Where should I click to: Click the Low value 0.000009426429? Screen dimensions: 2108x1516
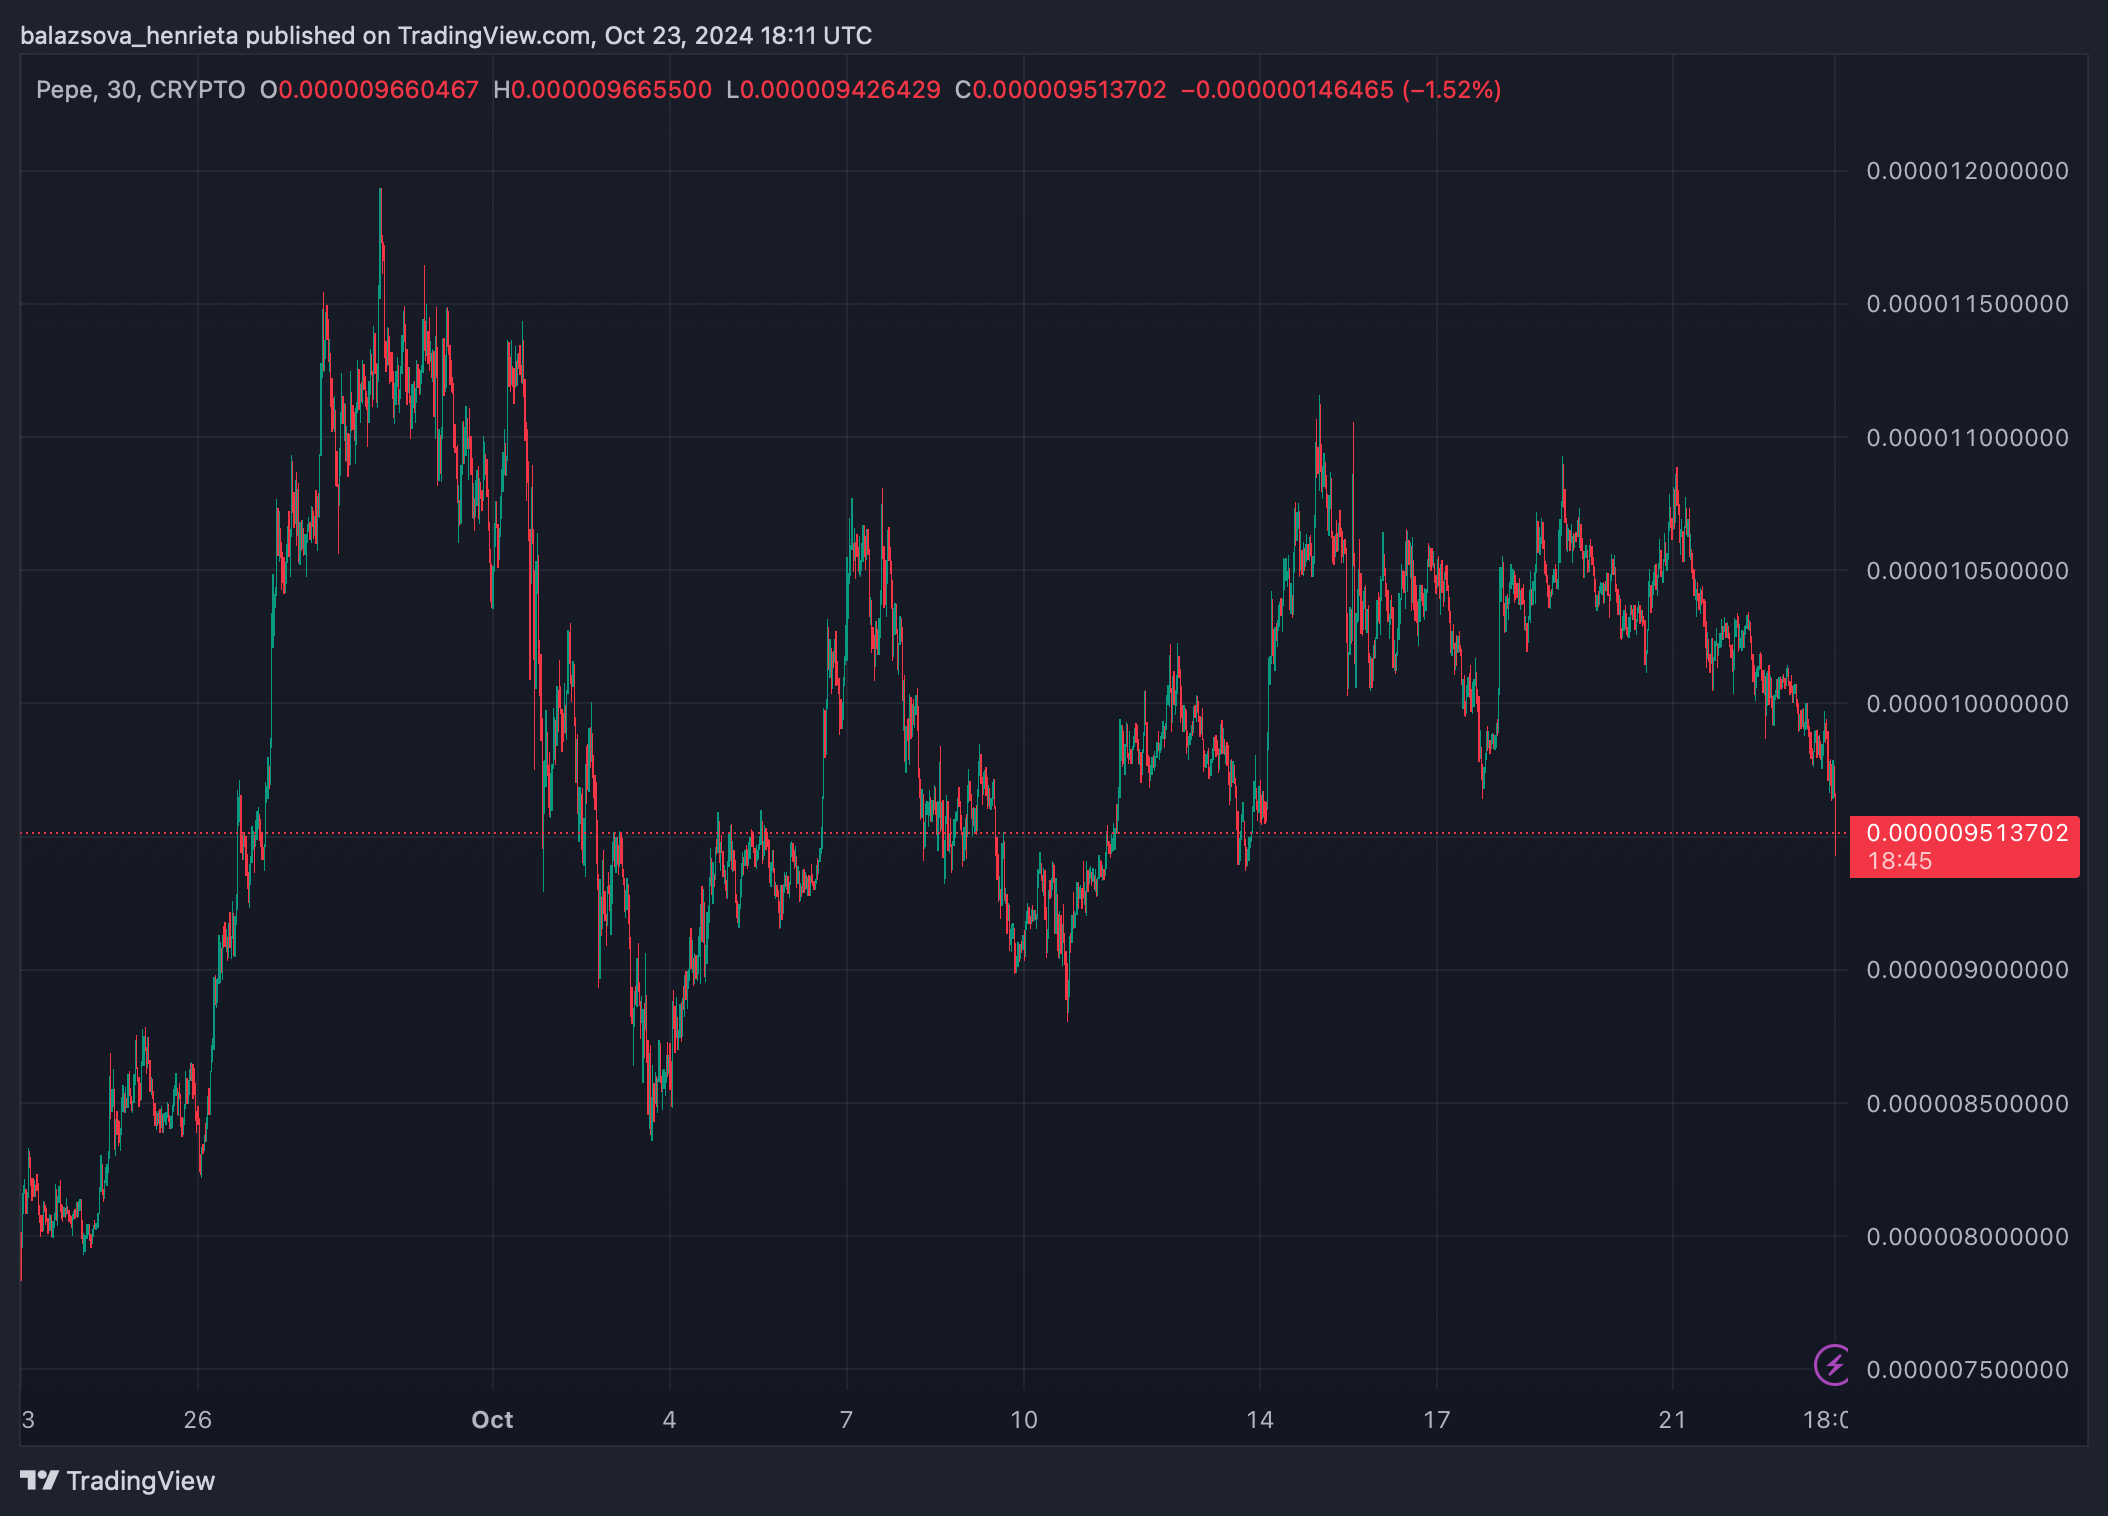coord(840,90)
